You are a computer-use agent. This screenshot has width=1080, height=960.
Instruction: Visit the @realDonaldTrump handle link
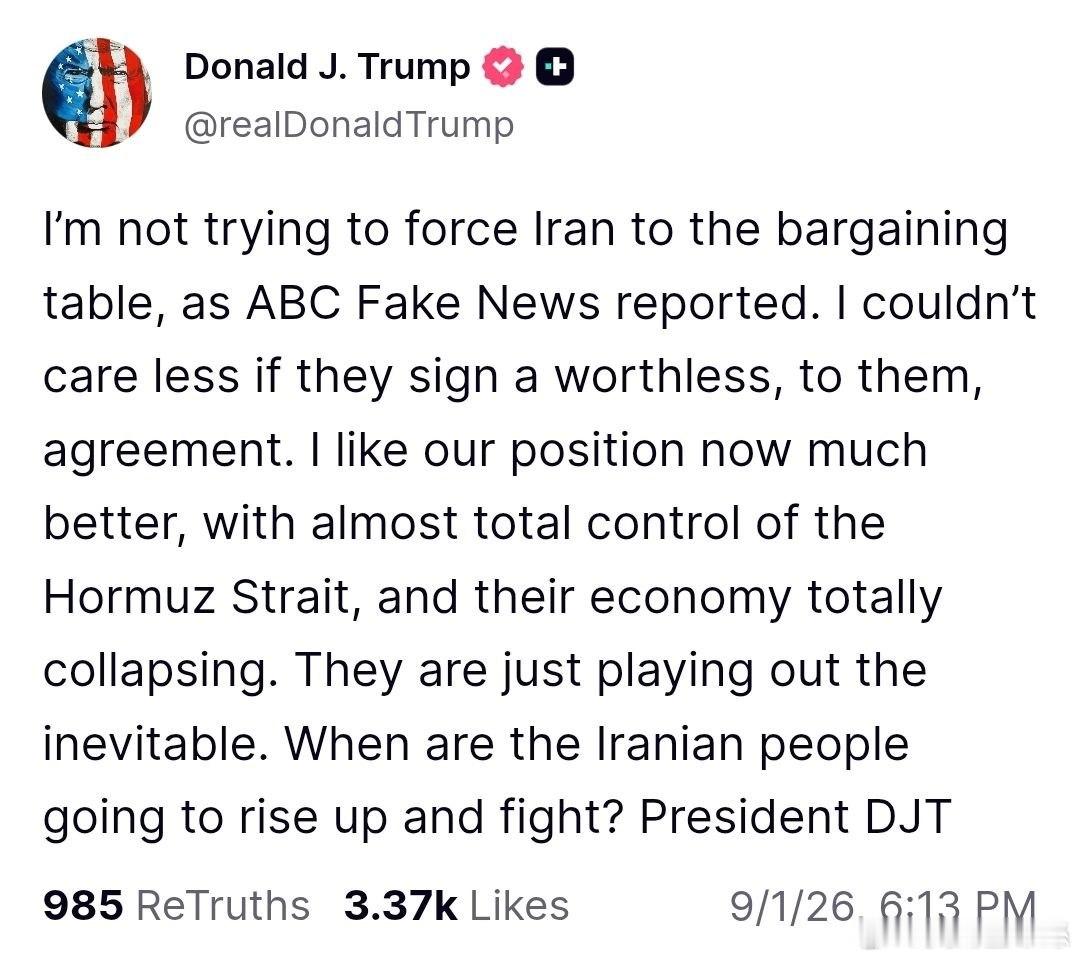349,125
